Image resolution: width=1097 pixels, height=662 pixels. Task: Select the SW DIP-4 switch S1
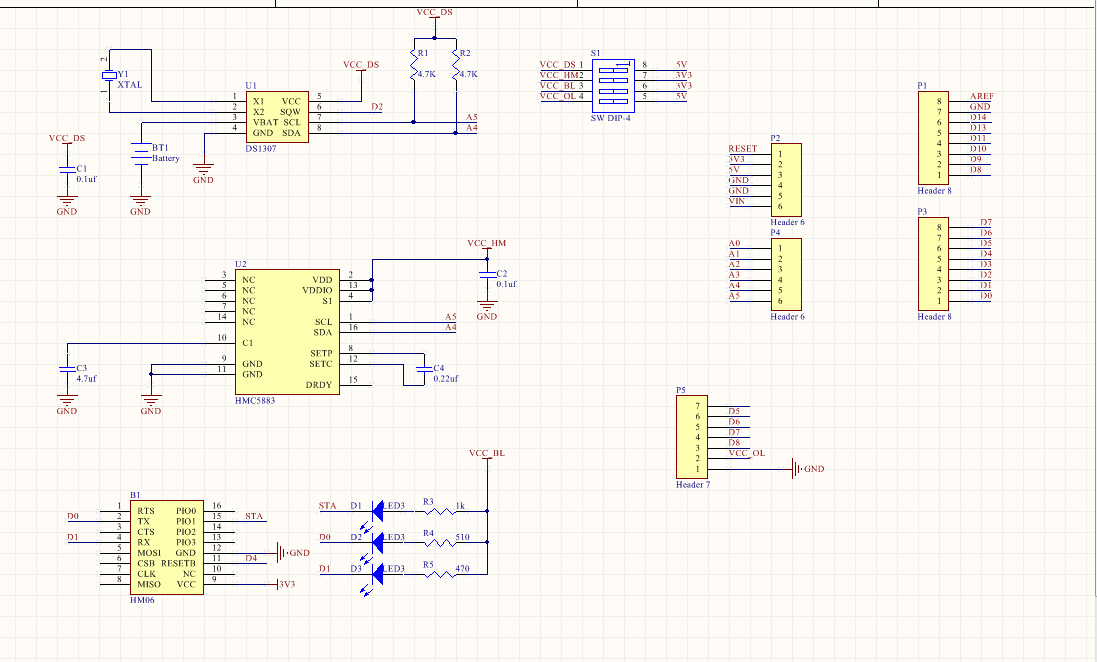pyautogui.click(x=614, y=85)
